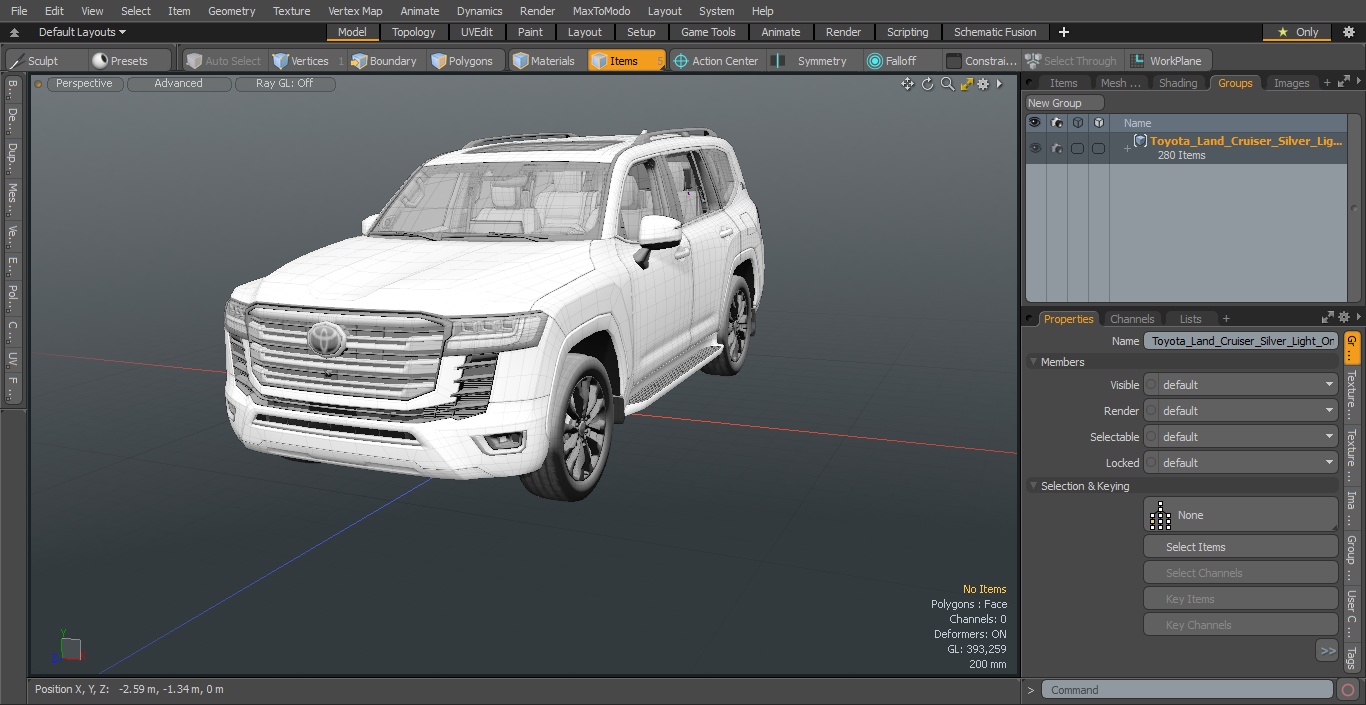Screen dimensions: 1366x705
Task: Toggle selectable checkbox of Toyota group
Action: point(1078,148)
